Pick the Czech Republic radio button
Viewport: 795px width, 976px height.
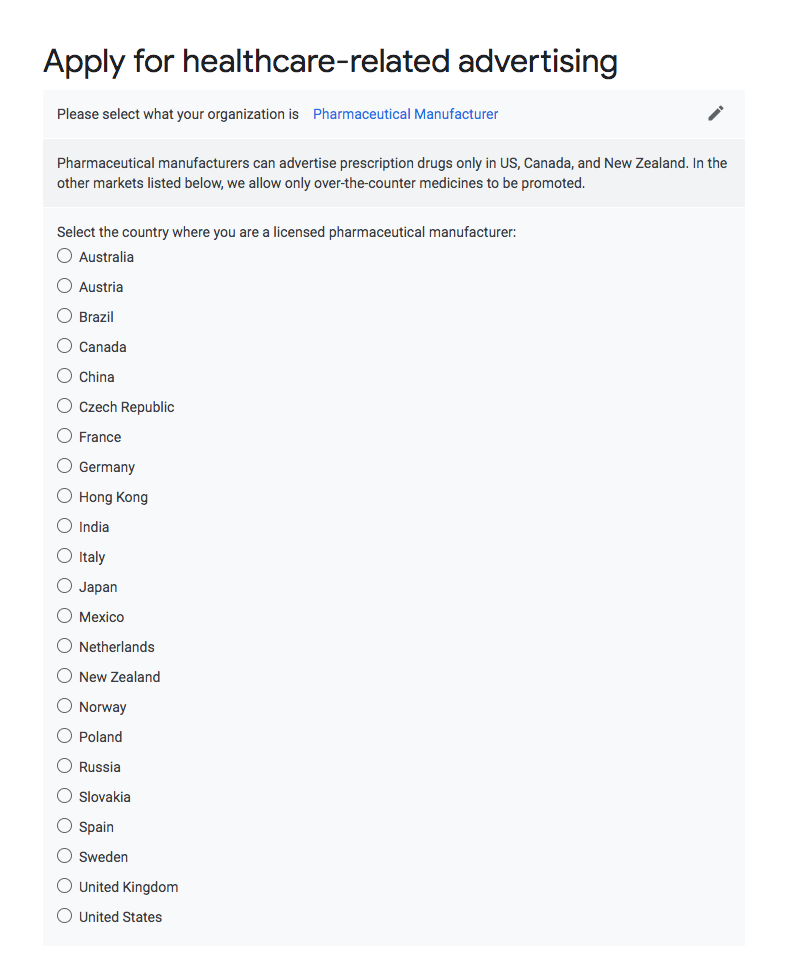point(65,406)
